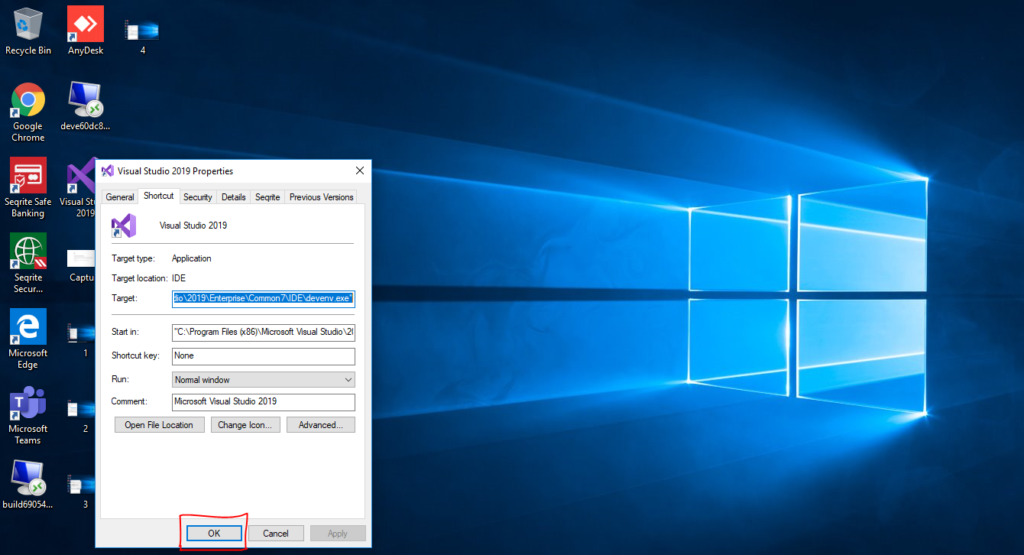Click in the Target path field
The image size is (1024, 555).
tap(263, 298)
